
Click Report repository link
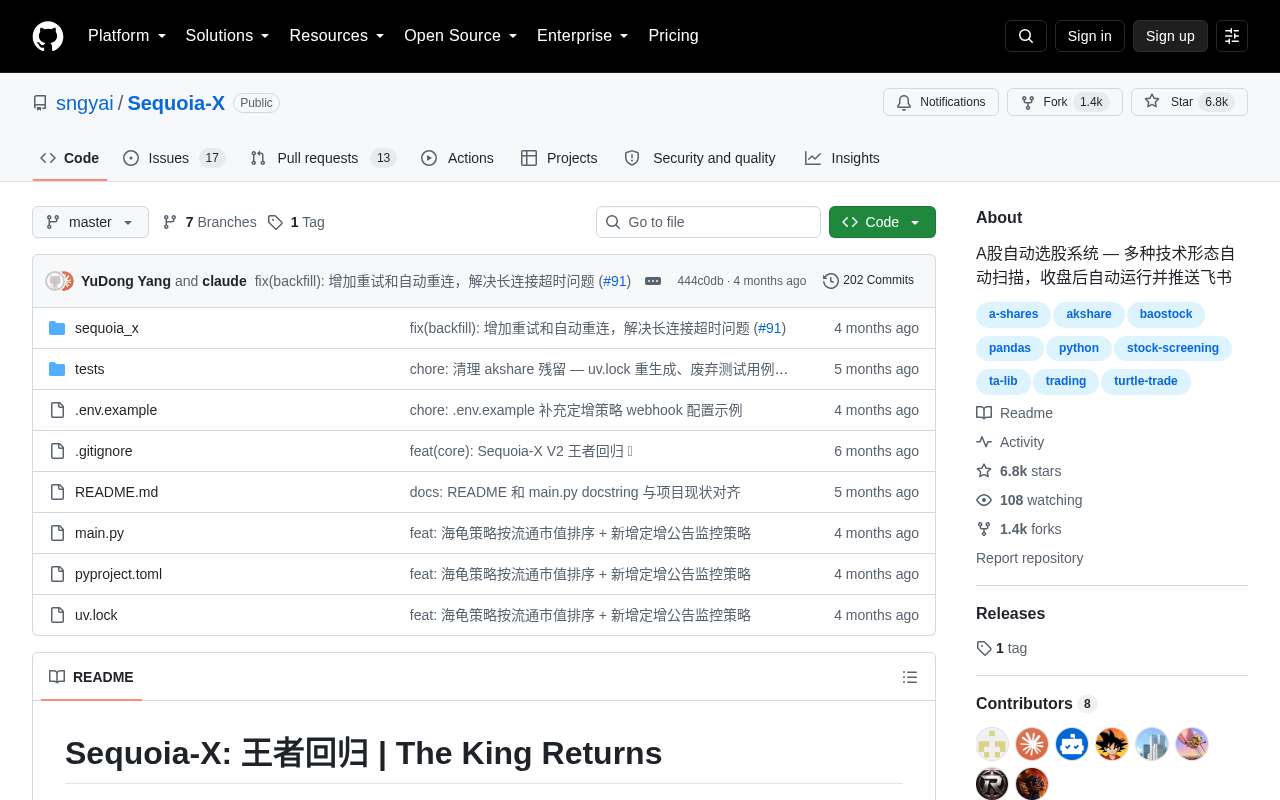pyautogui.click(x=1029, y=558)
